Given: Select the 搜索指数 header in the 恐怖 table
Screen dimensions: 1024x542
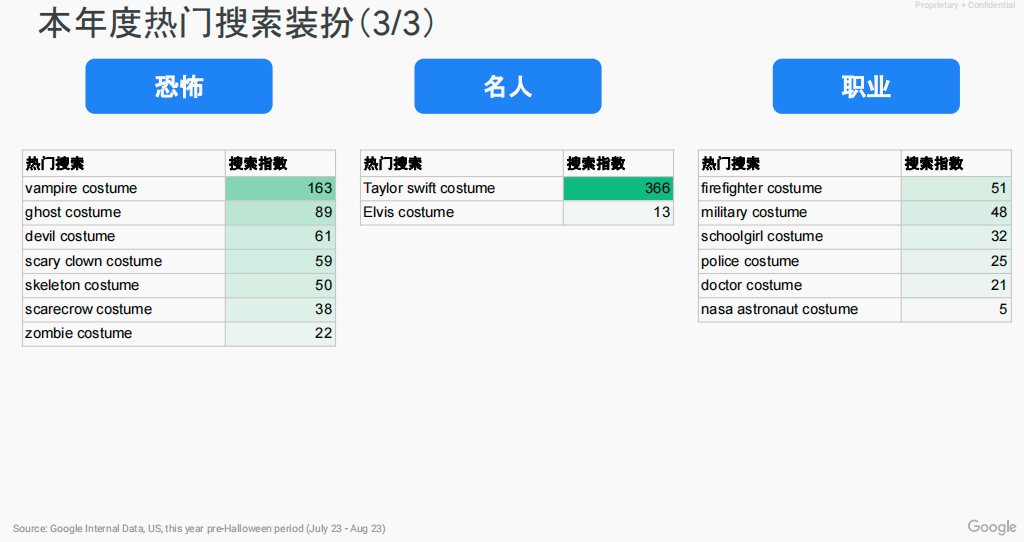Looking at the screenshot, I should 280,163.
